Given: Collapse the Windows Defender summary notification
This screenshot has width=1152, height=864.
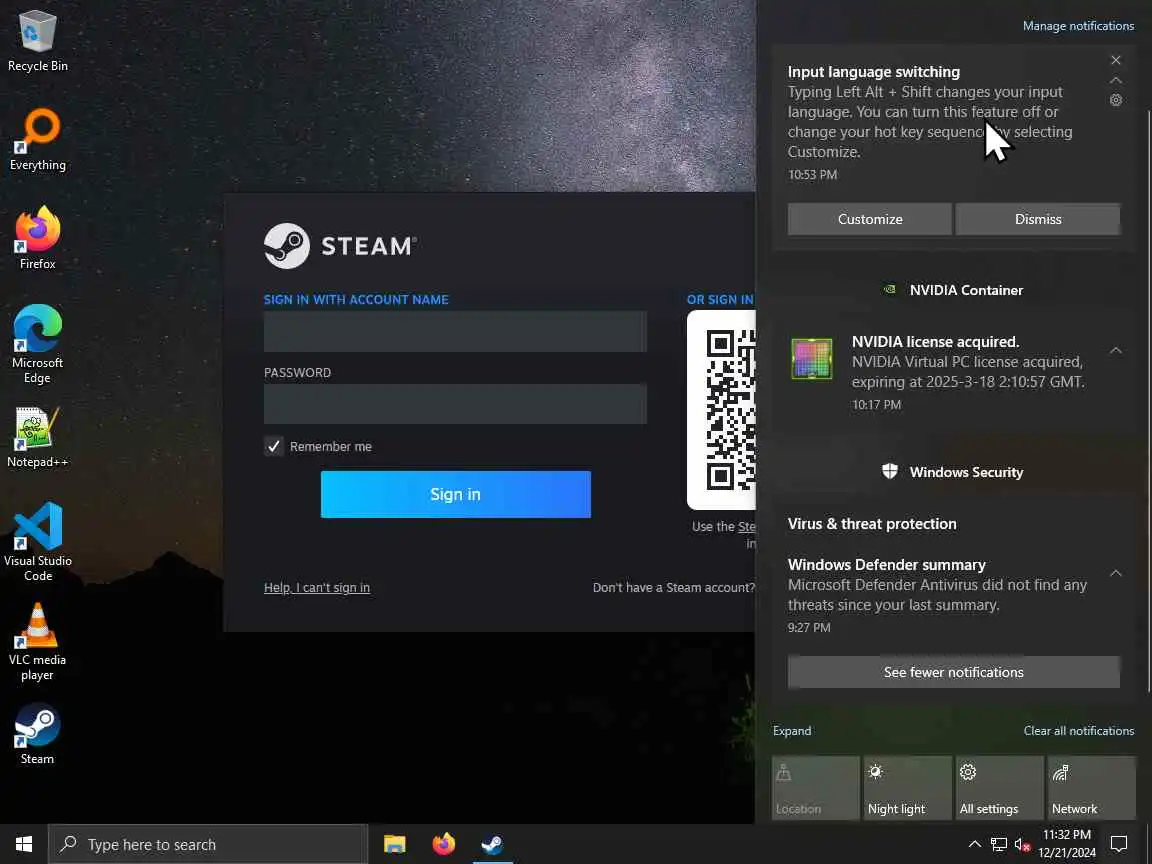Looking at the screenshot, I should pyautogui.click(x=1116, y=573).
